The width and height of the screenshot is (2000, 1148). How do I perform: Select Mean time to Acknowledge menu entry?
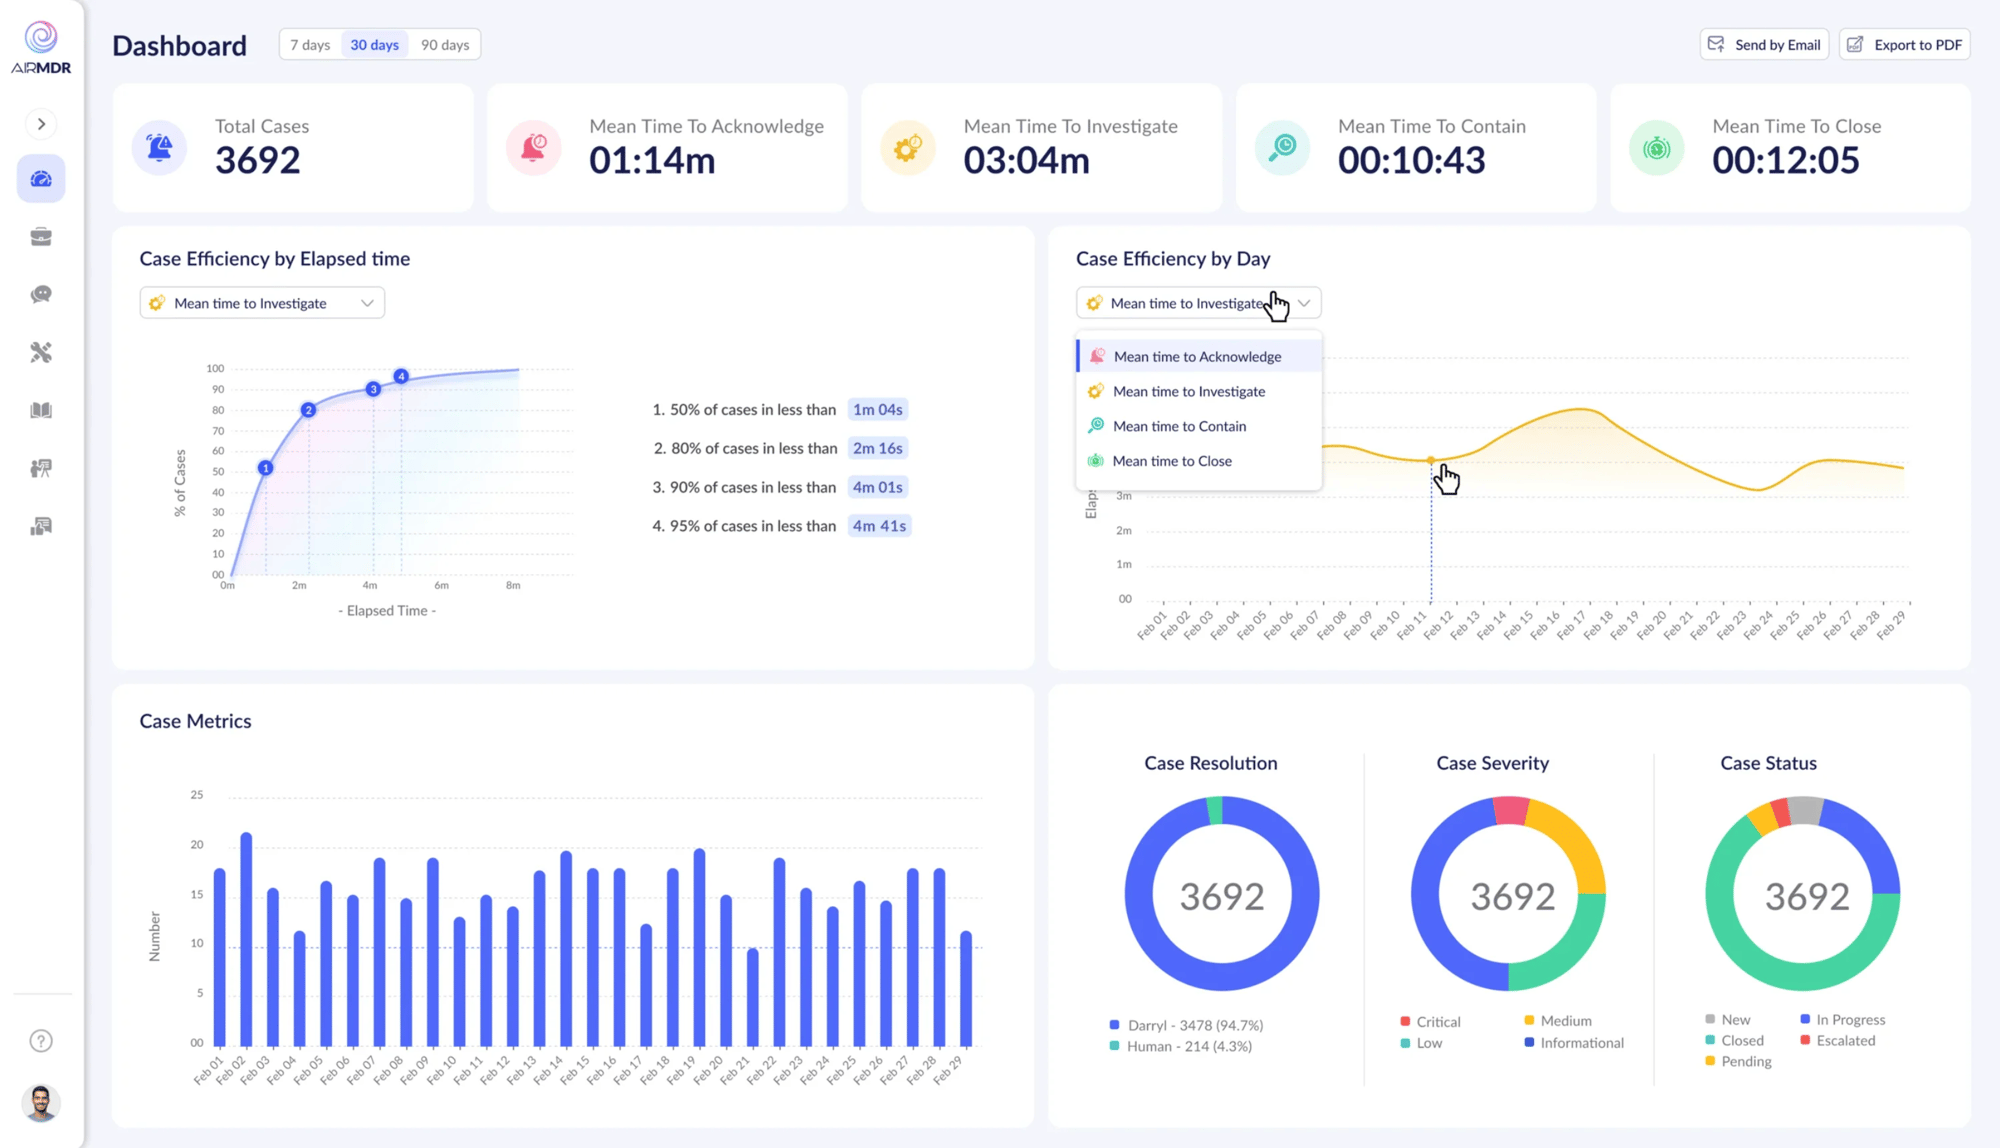click(1197, 356)
